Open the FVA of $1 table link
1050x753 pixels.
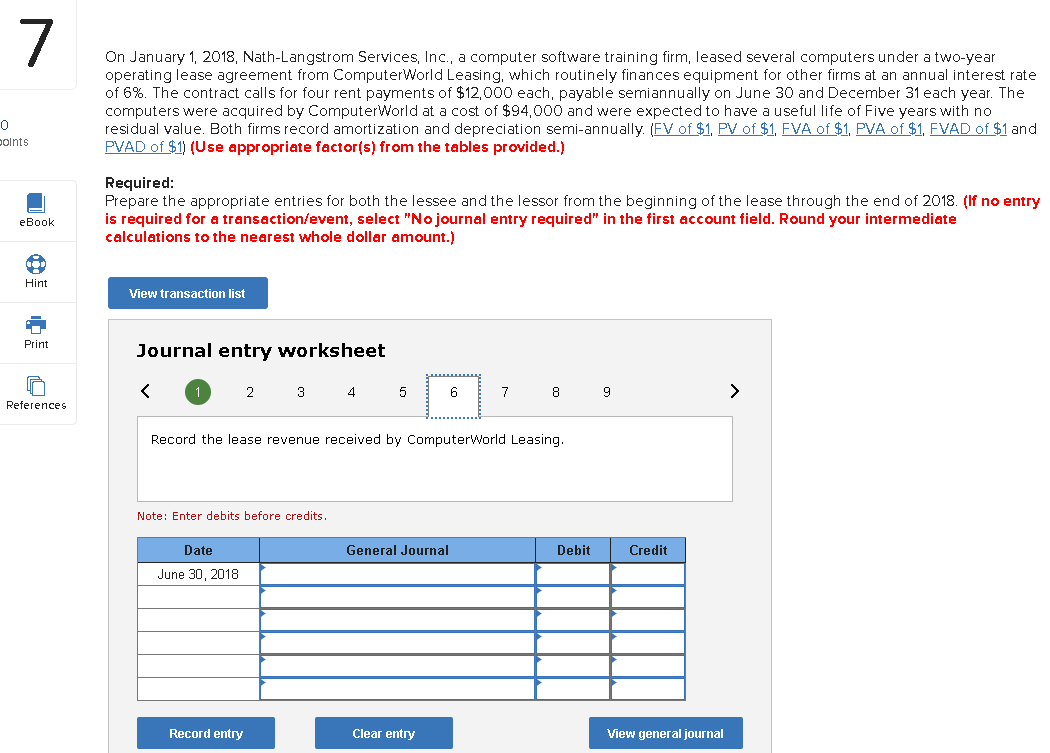point(815,129)
